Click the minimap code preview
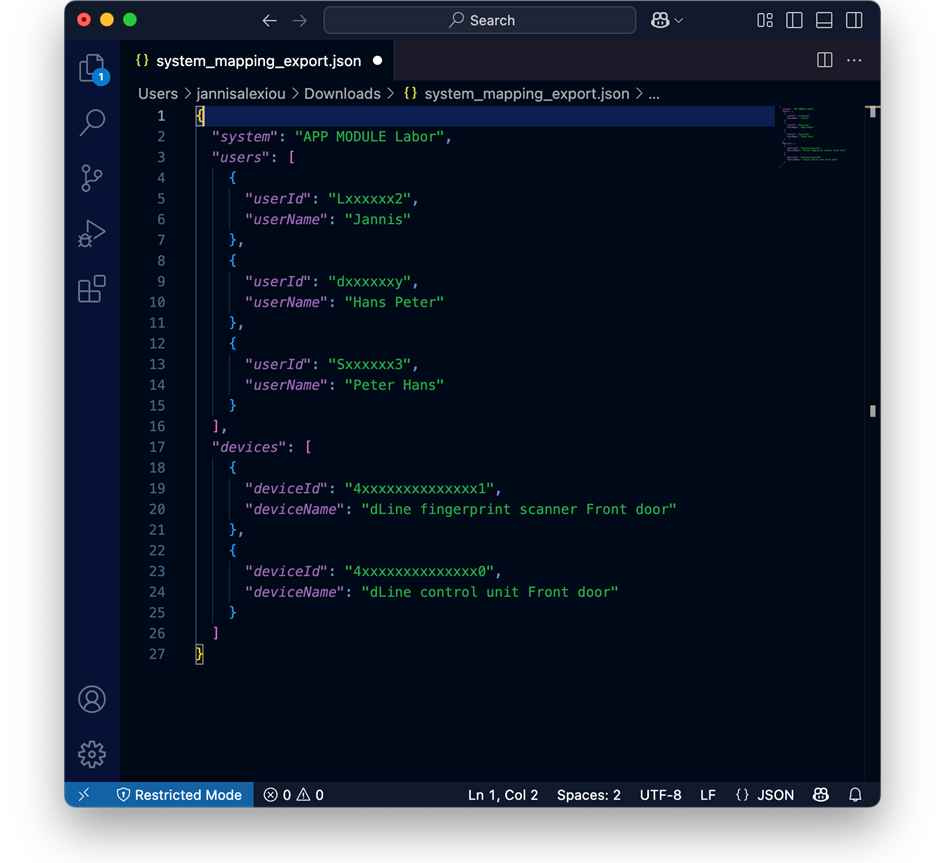 813,136
